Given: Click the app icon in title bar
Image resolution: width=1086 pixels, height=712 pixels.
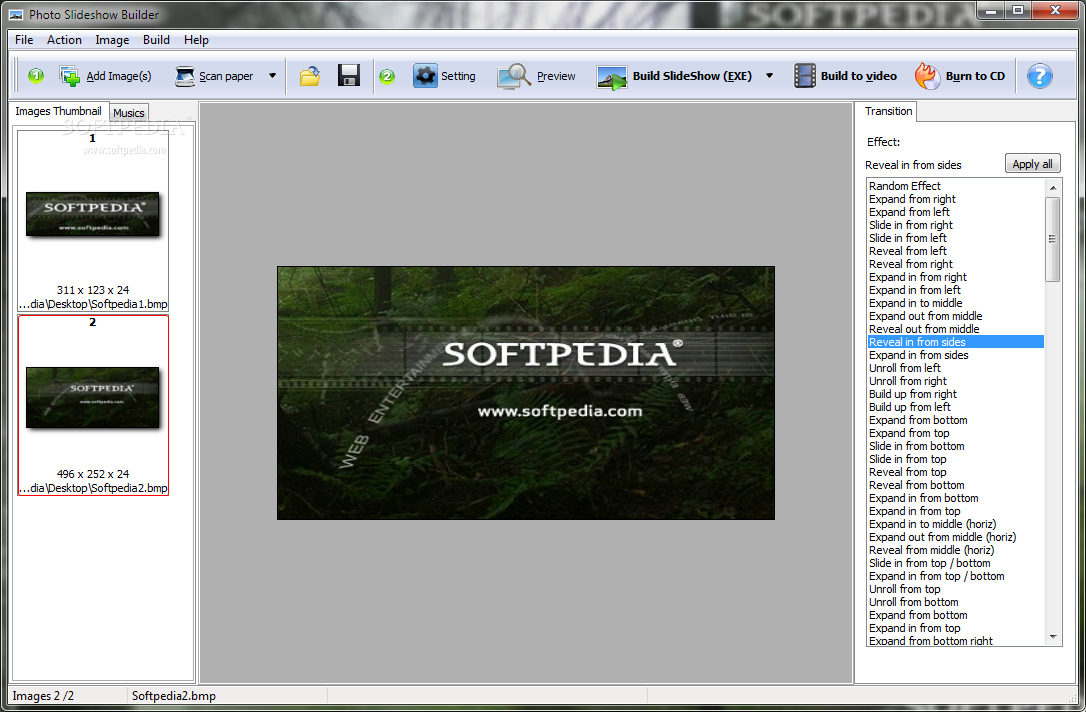Looking at the screenshot, I should [16, 15].
